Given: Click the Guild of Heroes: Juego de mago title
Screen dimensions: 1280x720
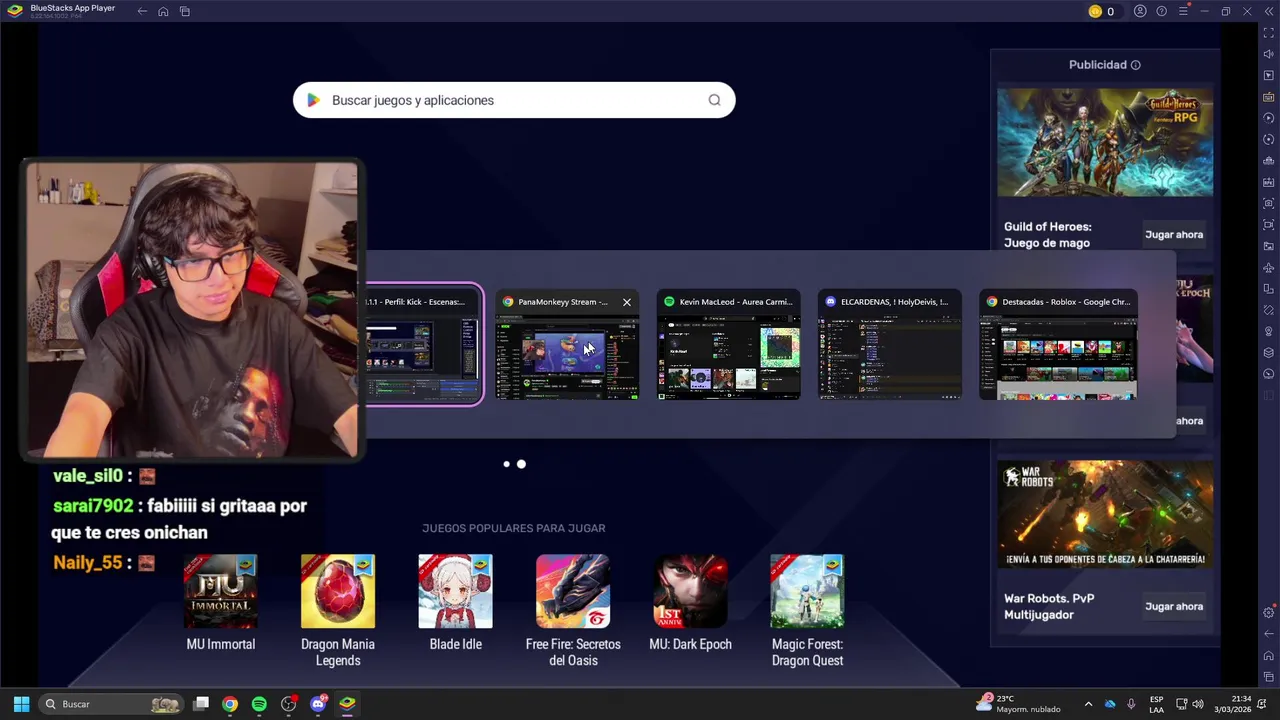Looking at the screenshot, I should point(1047,235).
